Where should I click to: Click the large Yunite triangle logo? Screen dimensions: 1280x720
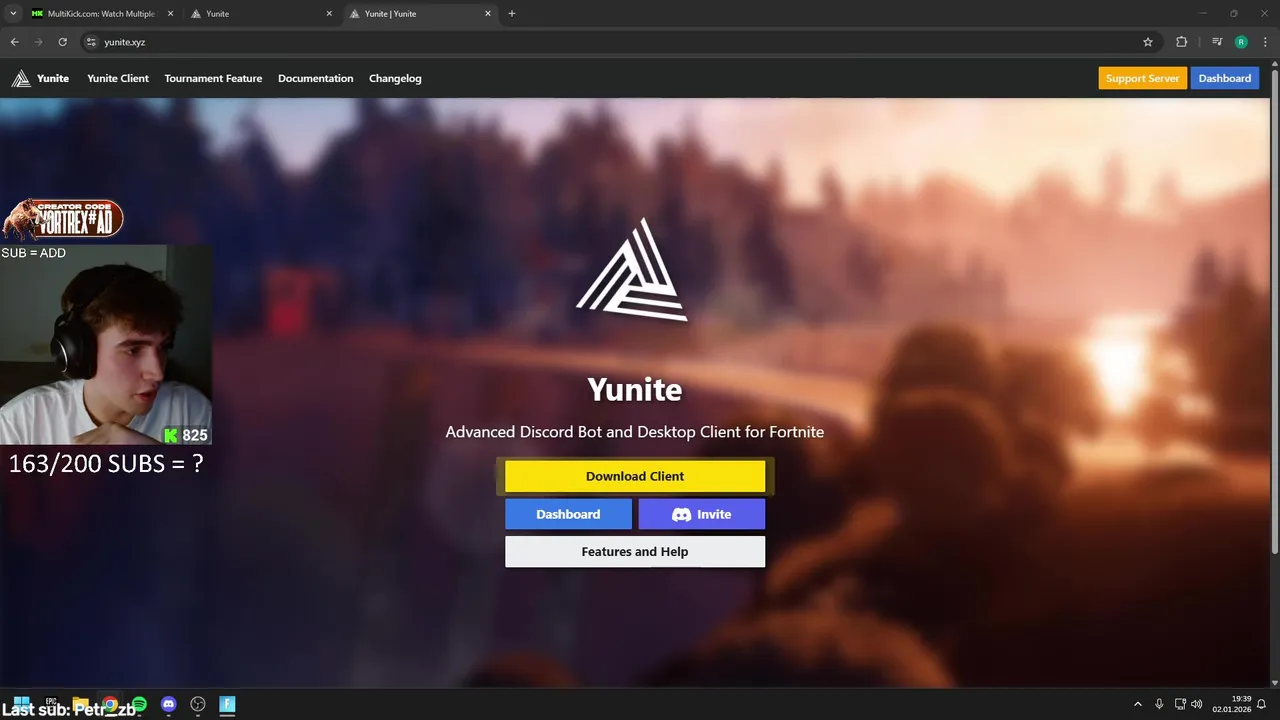point(632,269)
